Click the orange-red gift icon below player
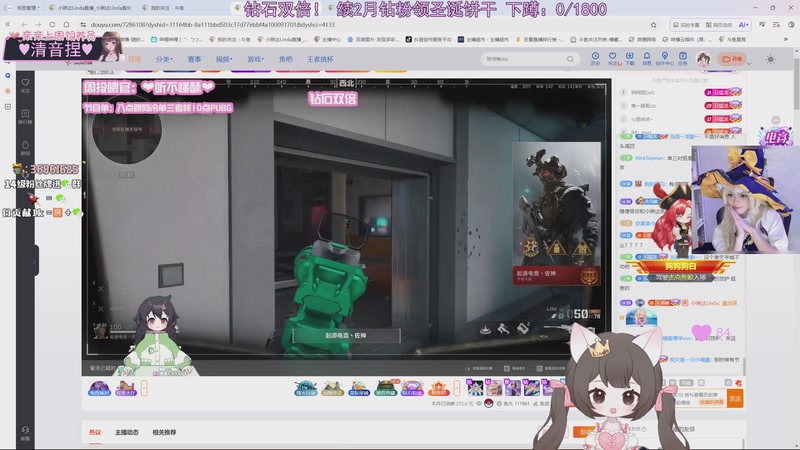 [x=438, y=388]
